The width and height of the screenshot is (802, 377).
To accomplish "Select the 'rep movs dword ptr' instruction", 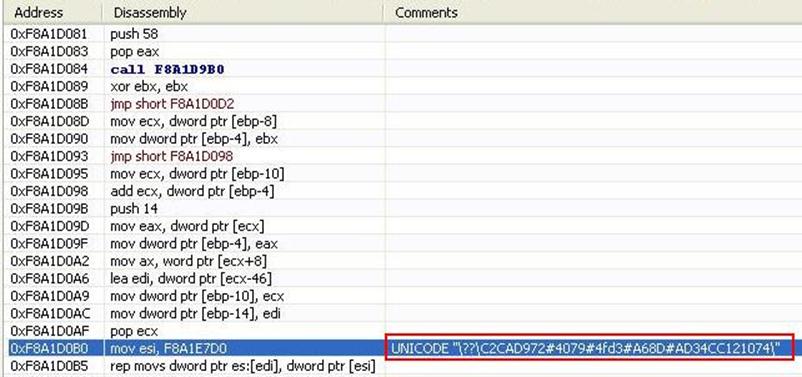I will (243, 366).
